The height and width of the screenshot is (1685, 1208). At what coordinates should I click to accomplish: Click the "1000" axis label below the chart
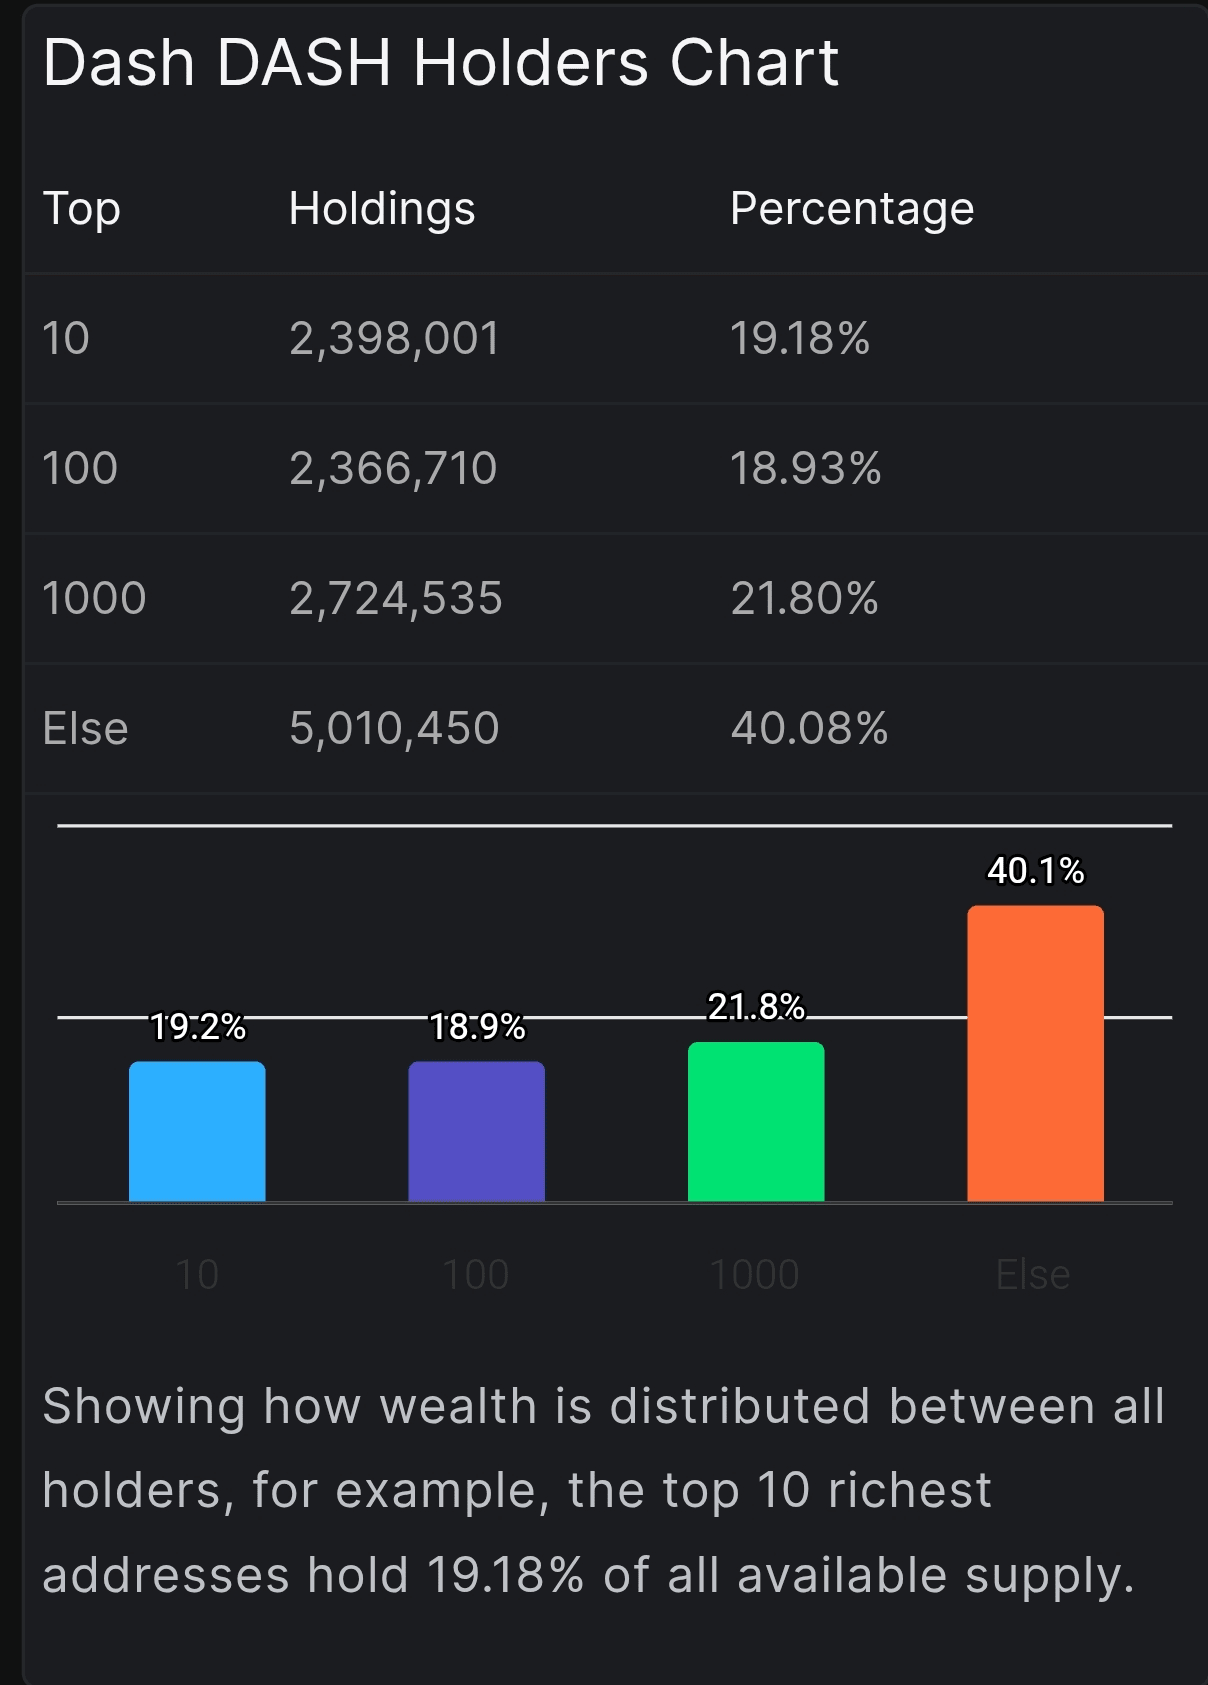pos(754,1275)
